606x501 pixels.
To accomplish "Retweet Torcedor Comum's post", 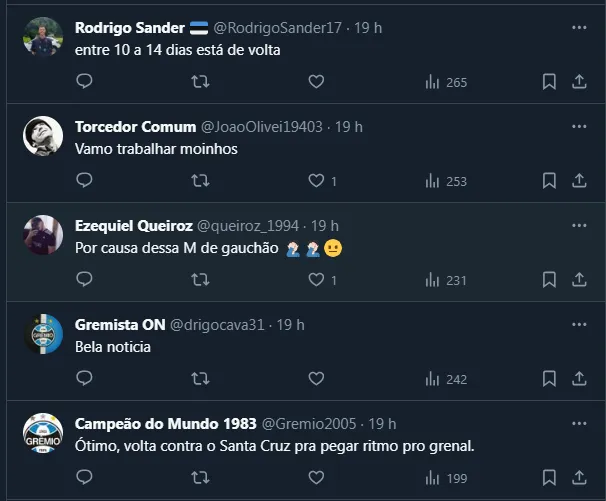I will [x=200, y=181].
